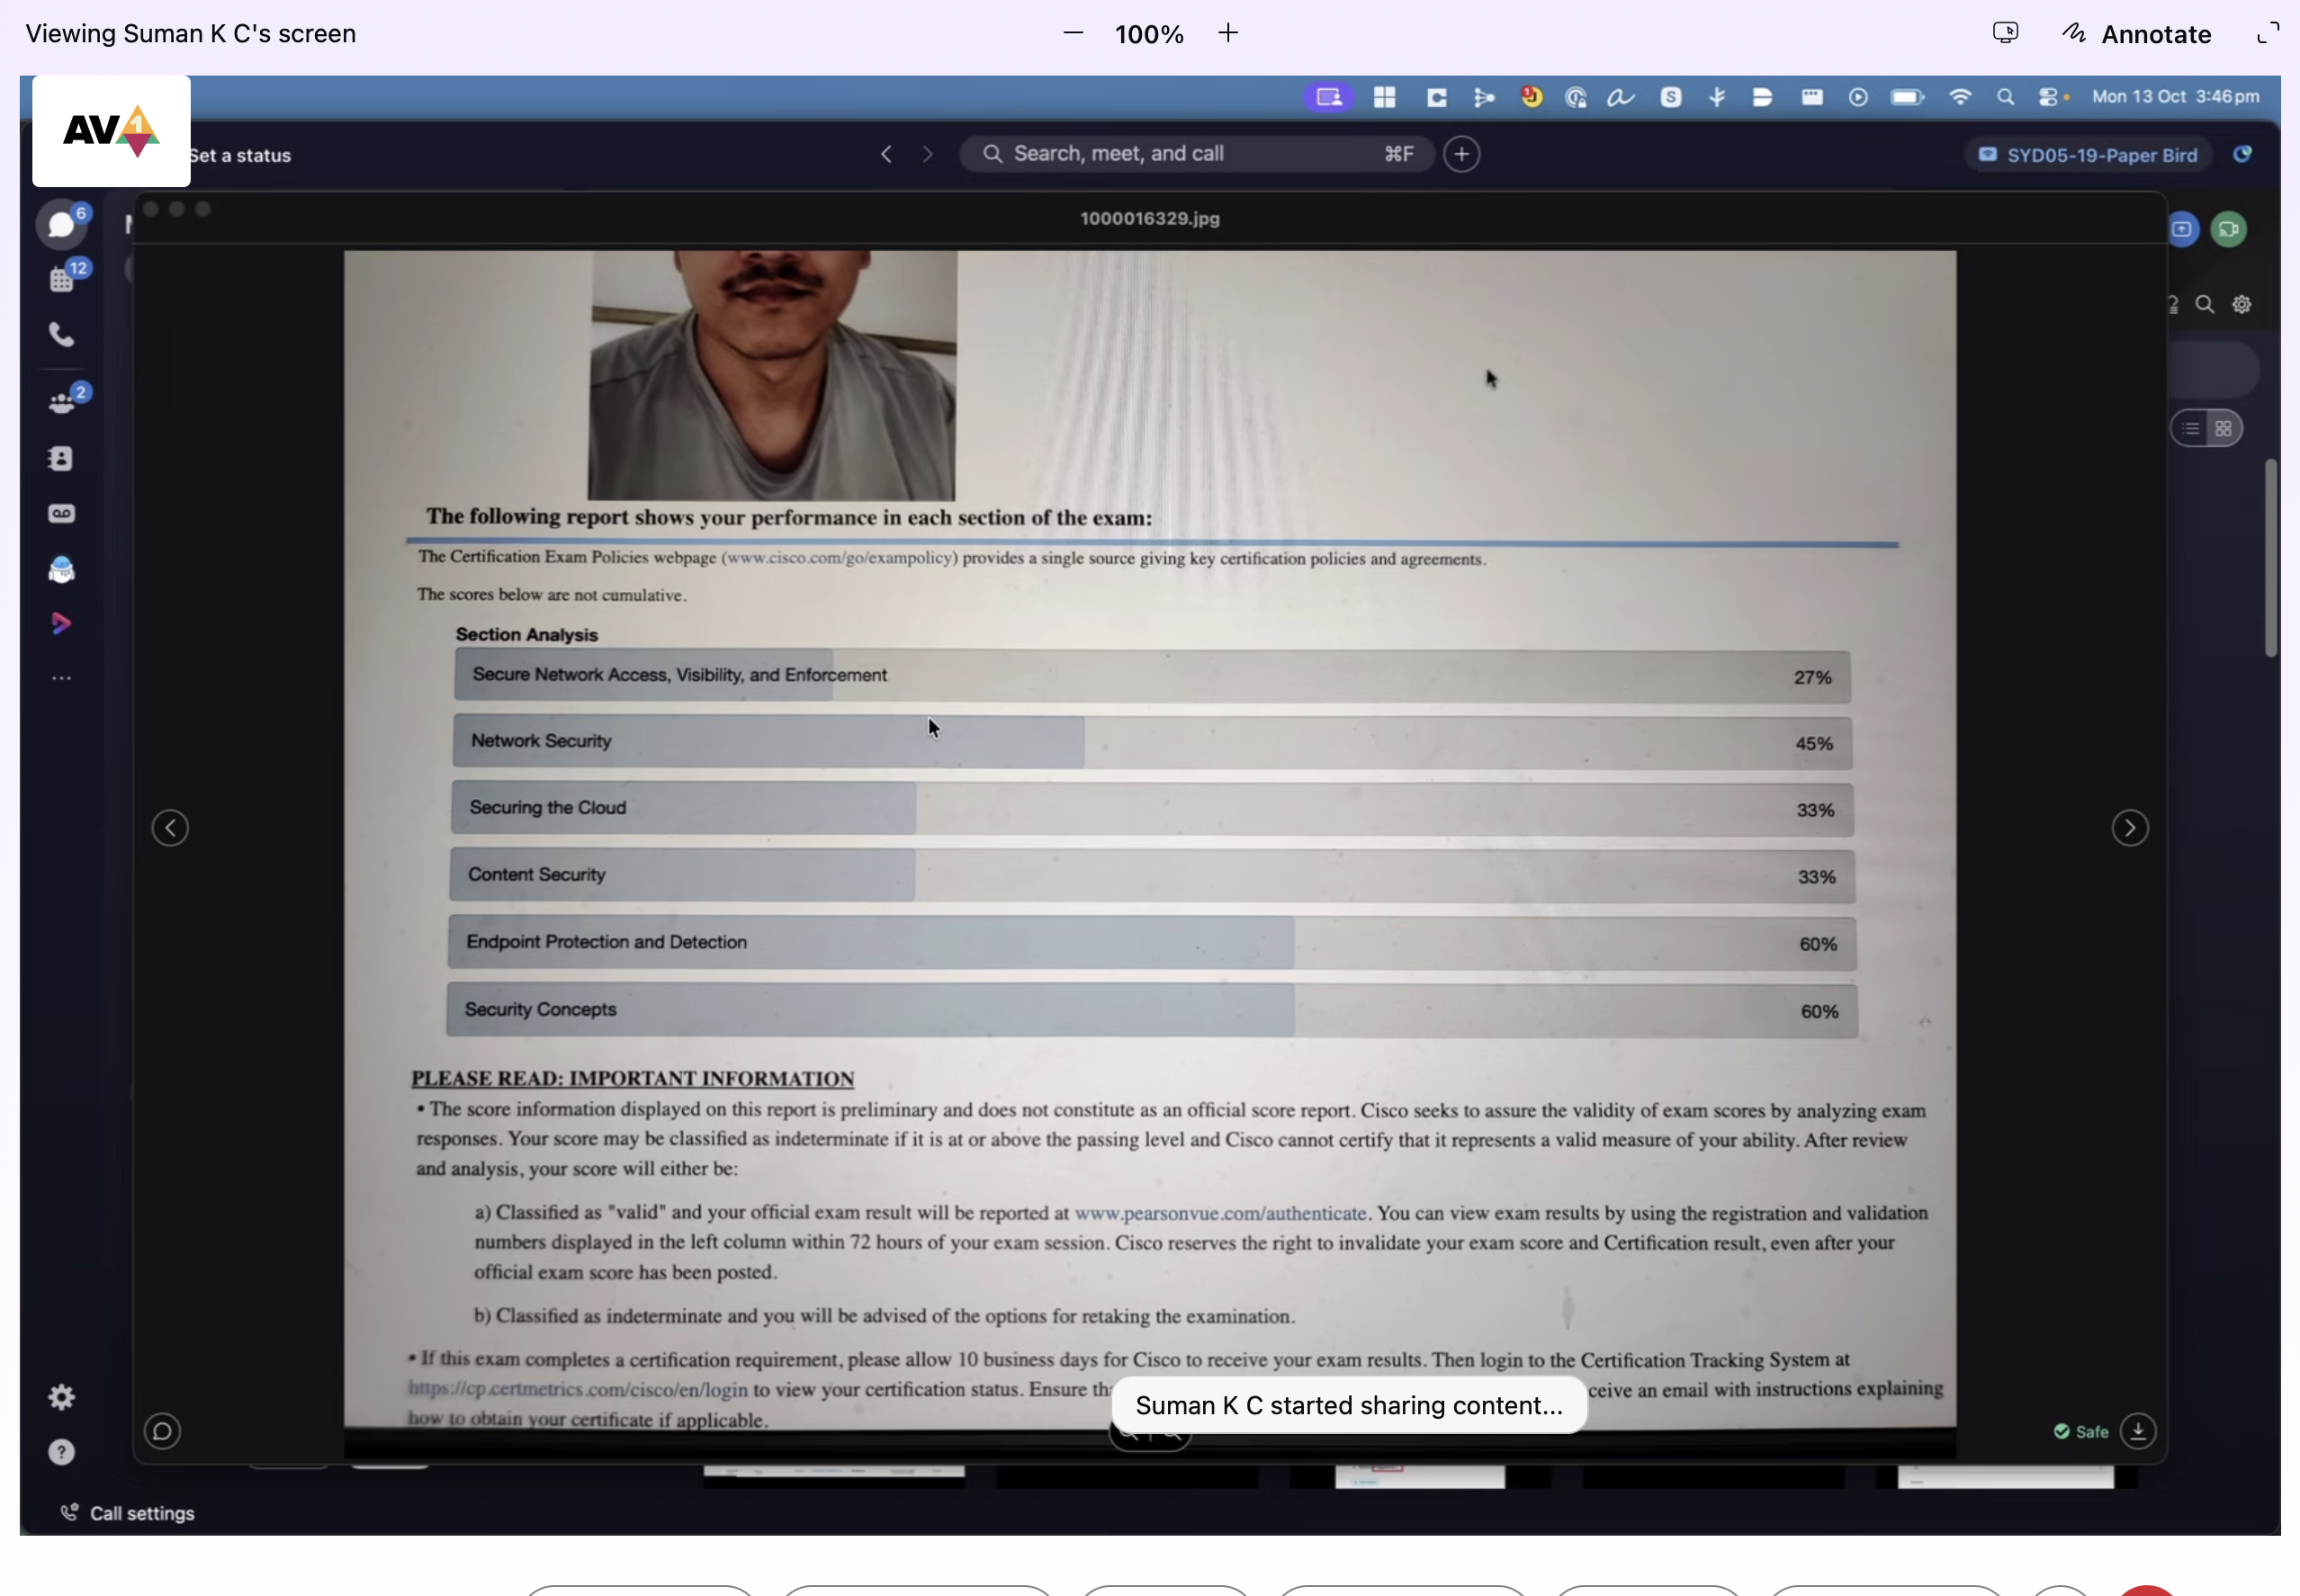Click the Annotate pen button
The image size is (2300, 1596).
(x=2136, y=34)
